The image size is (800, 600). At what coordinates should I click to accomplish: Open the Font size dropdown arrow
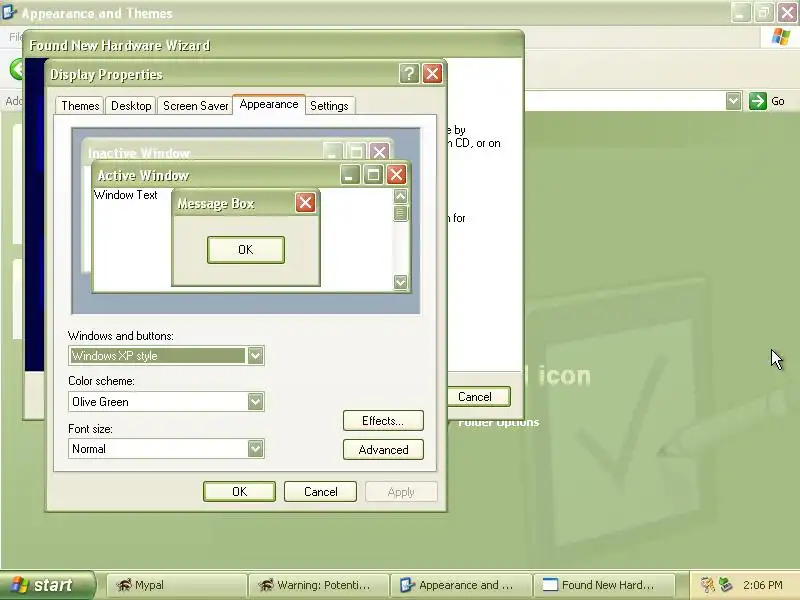pos(255,448)
